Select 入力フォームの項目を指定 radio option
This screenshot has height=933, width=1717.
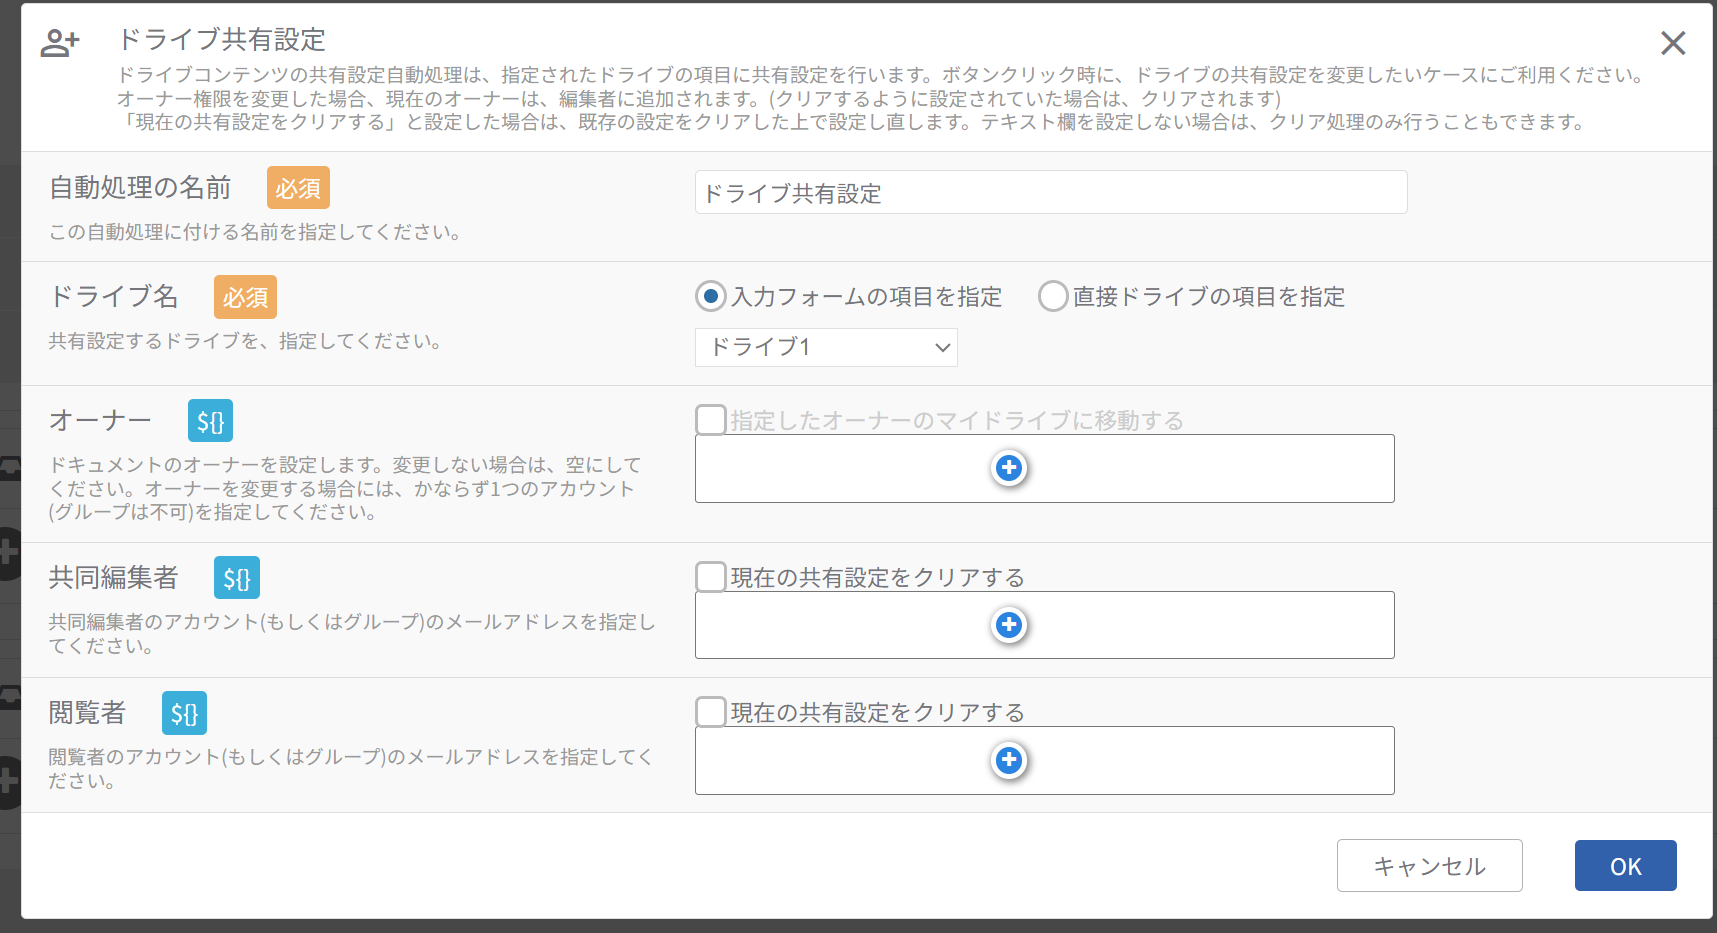[x=711, y=296]
